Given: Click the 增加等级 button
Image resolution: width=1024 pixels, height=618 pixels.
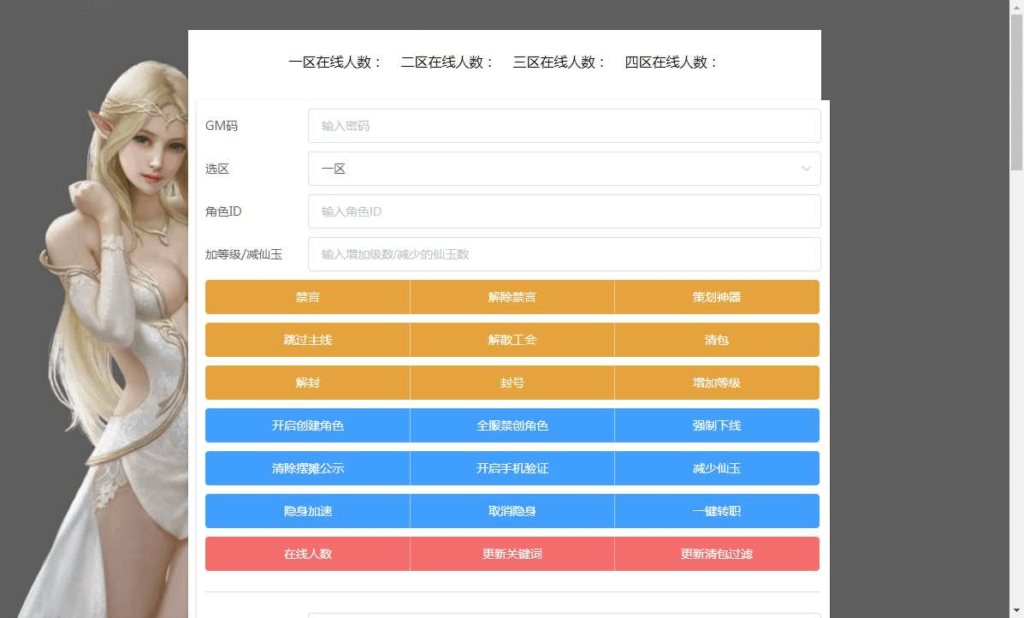Looking at the screenshot, I should (716, 383).
